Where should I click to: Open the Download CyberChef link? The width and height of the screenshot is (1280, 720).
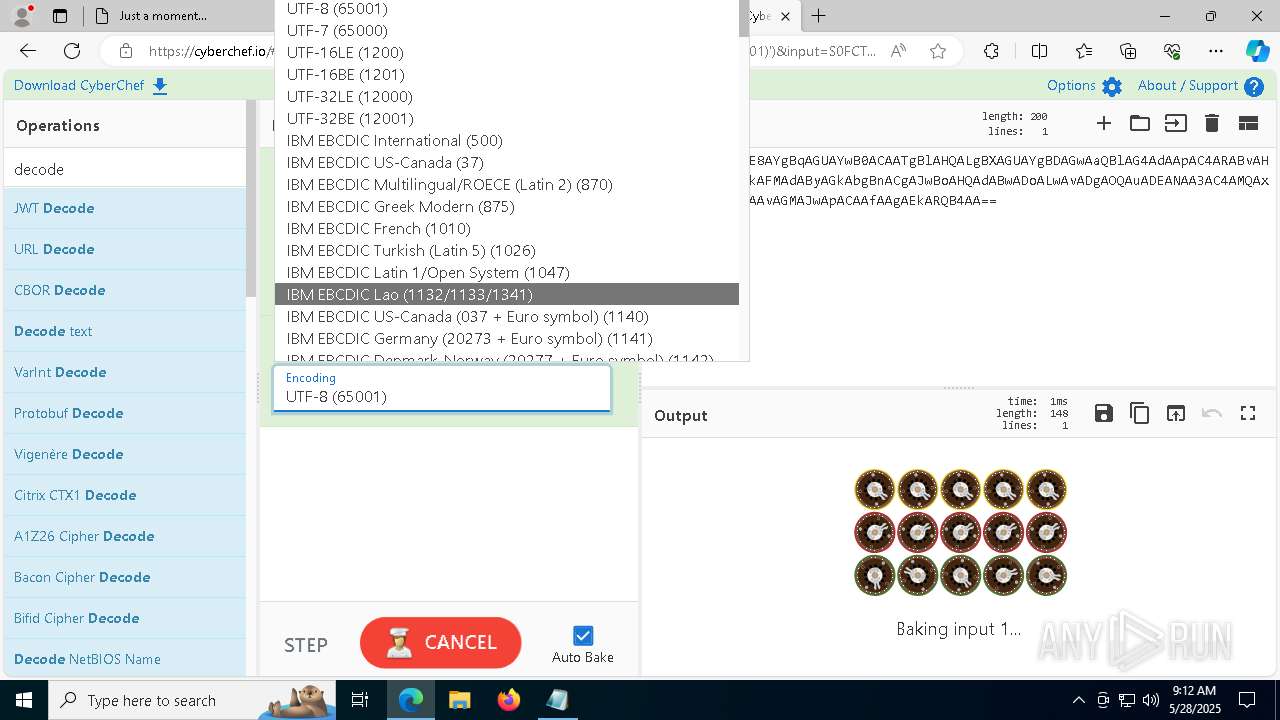click(79, 86)
